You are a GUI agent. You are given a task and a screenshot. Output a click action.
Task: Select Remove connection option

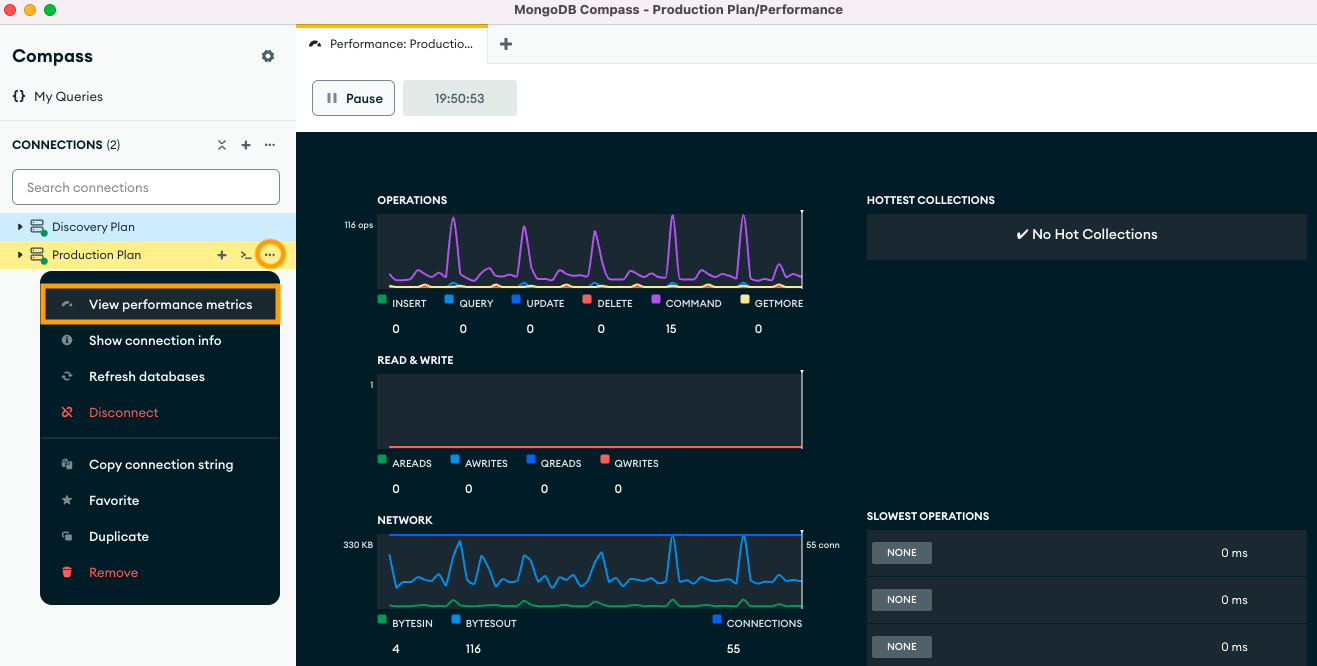point(160,573)
